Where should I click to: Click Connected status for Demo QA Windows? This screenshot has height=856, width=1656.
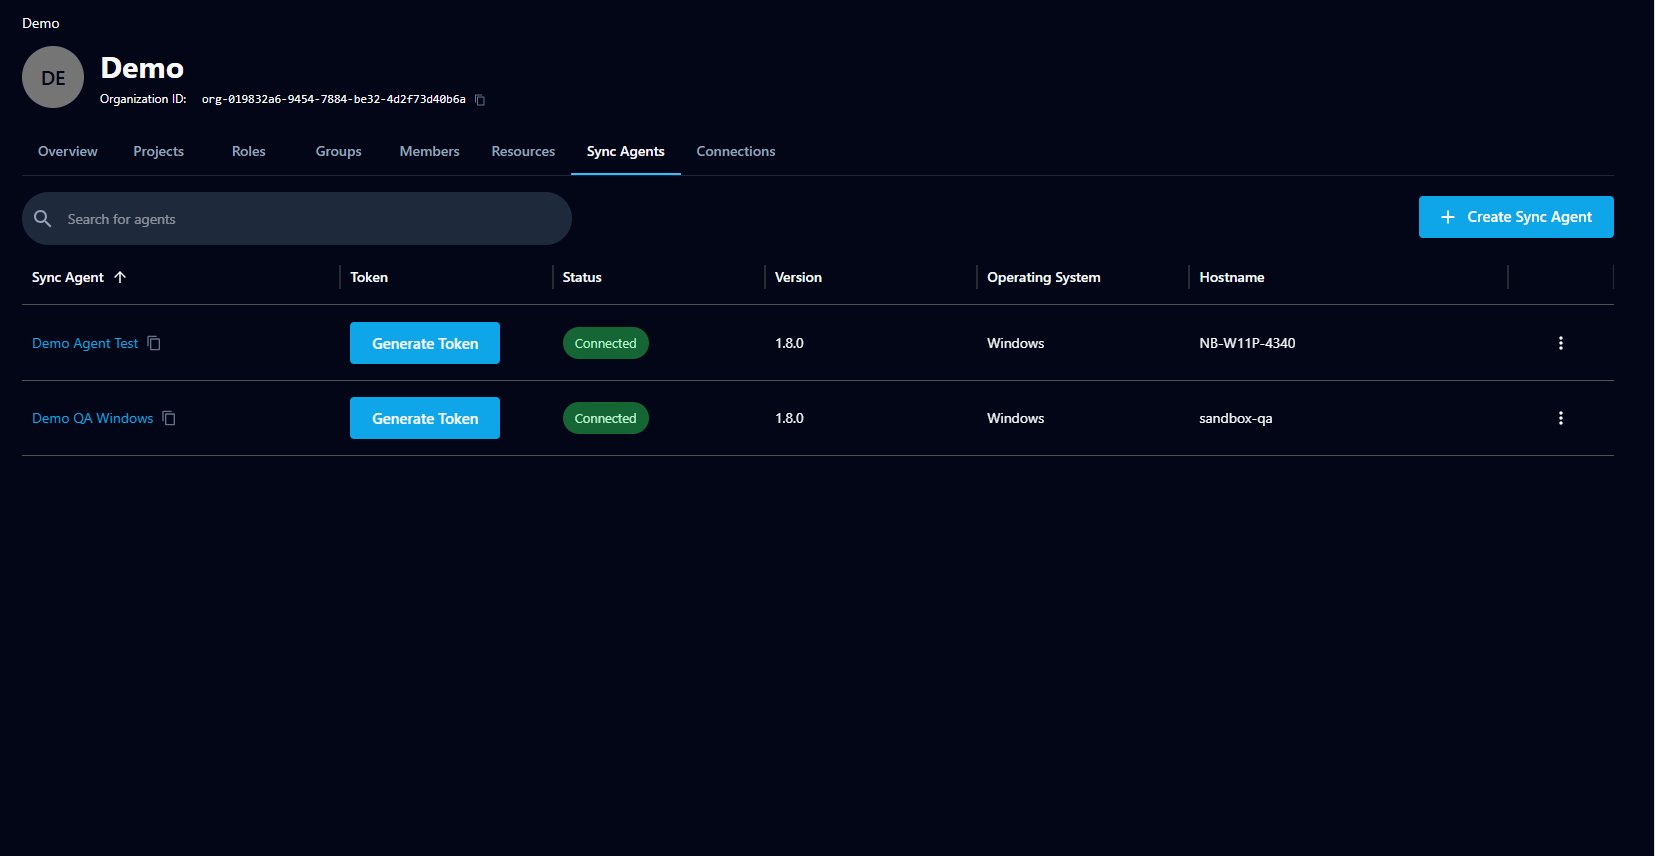606,418
